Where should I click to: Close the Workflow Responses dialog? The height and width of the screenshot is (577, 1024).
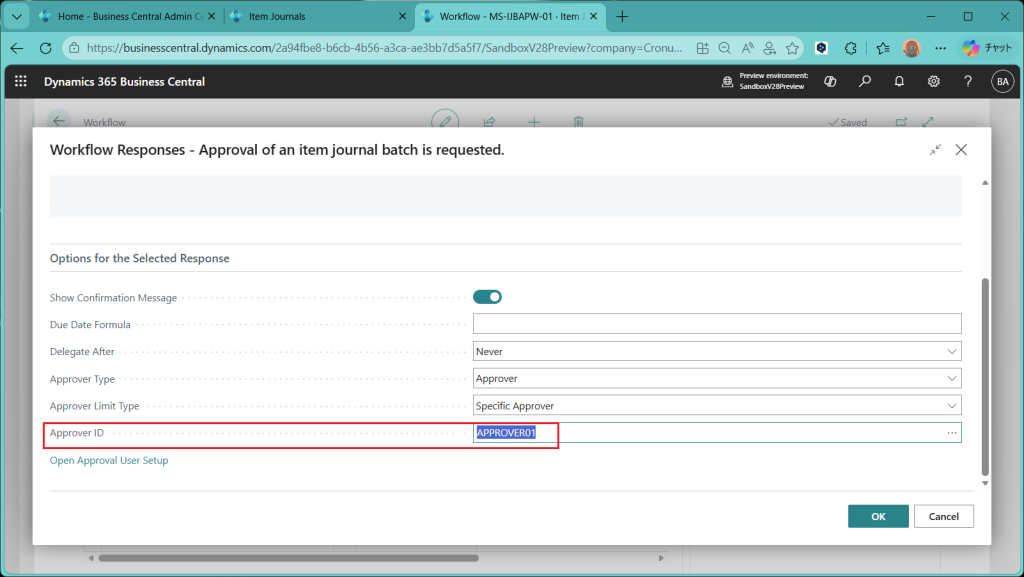click(x=961, y=150)
